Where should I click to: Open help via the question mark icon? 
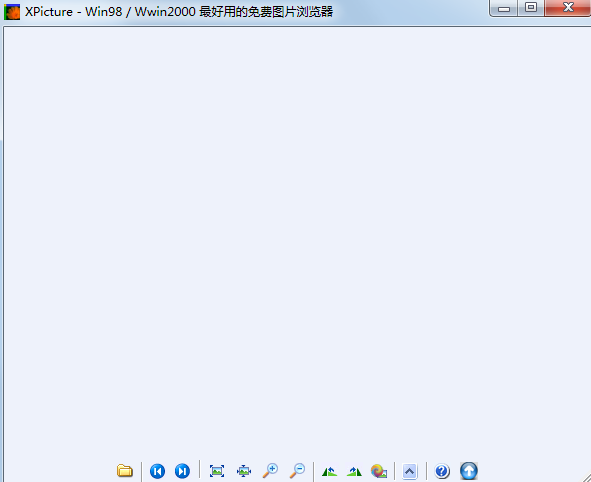coord(442,471)
